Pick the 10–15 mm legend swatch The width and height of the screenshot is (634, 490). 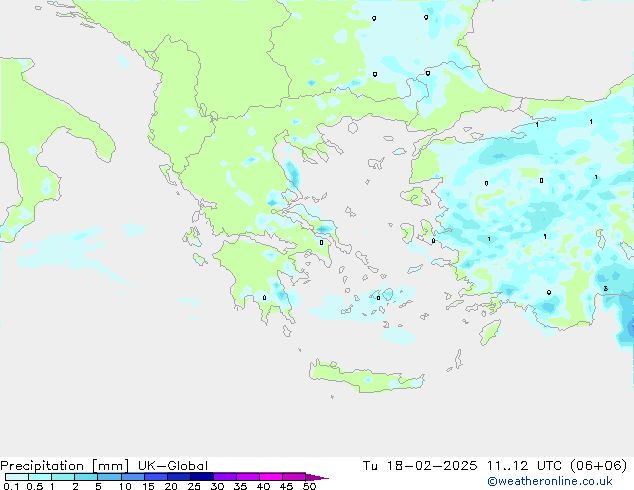pos(132,477)
